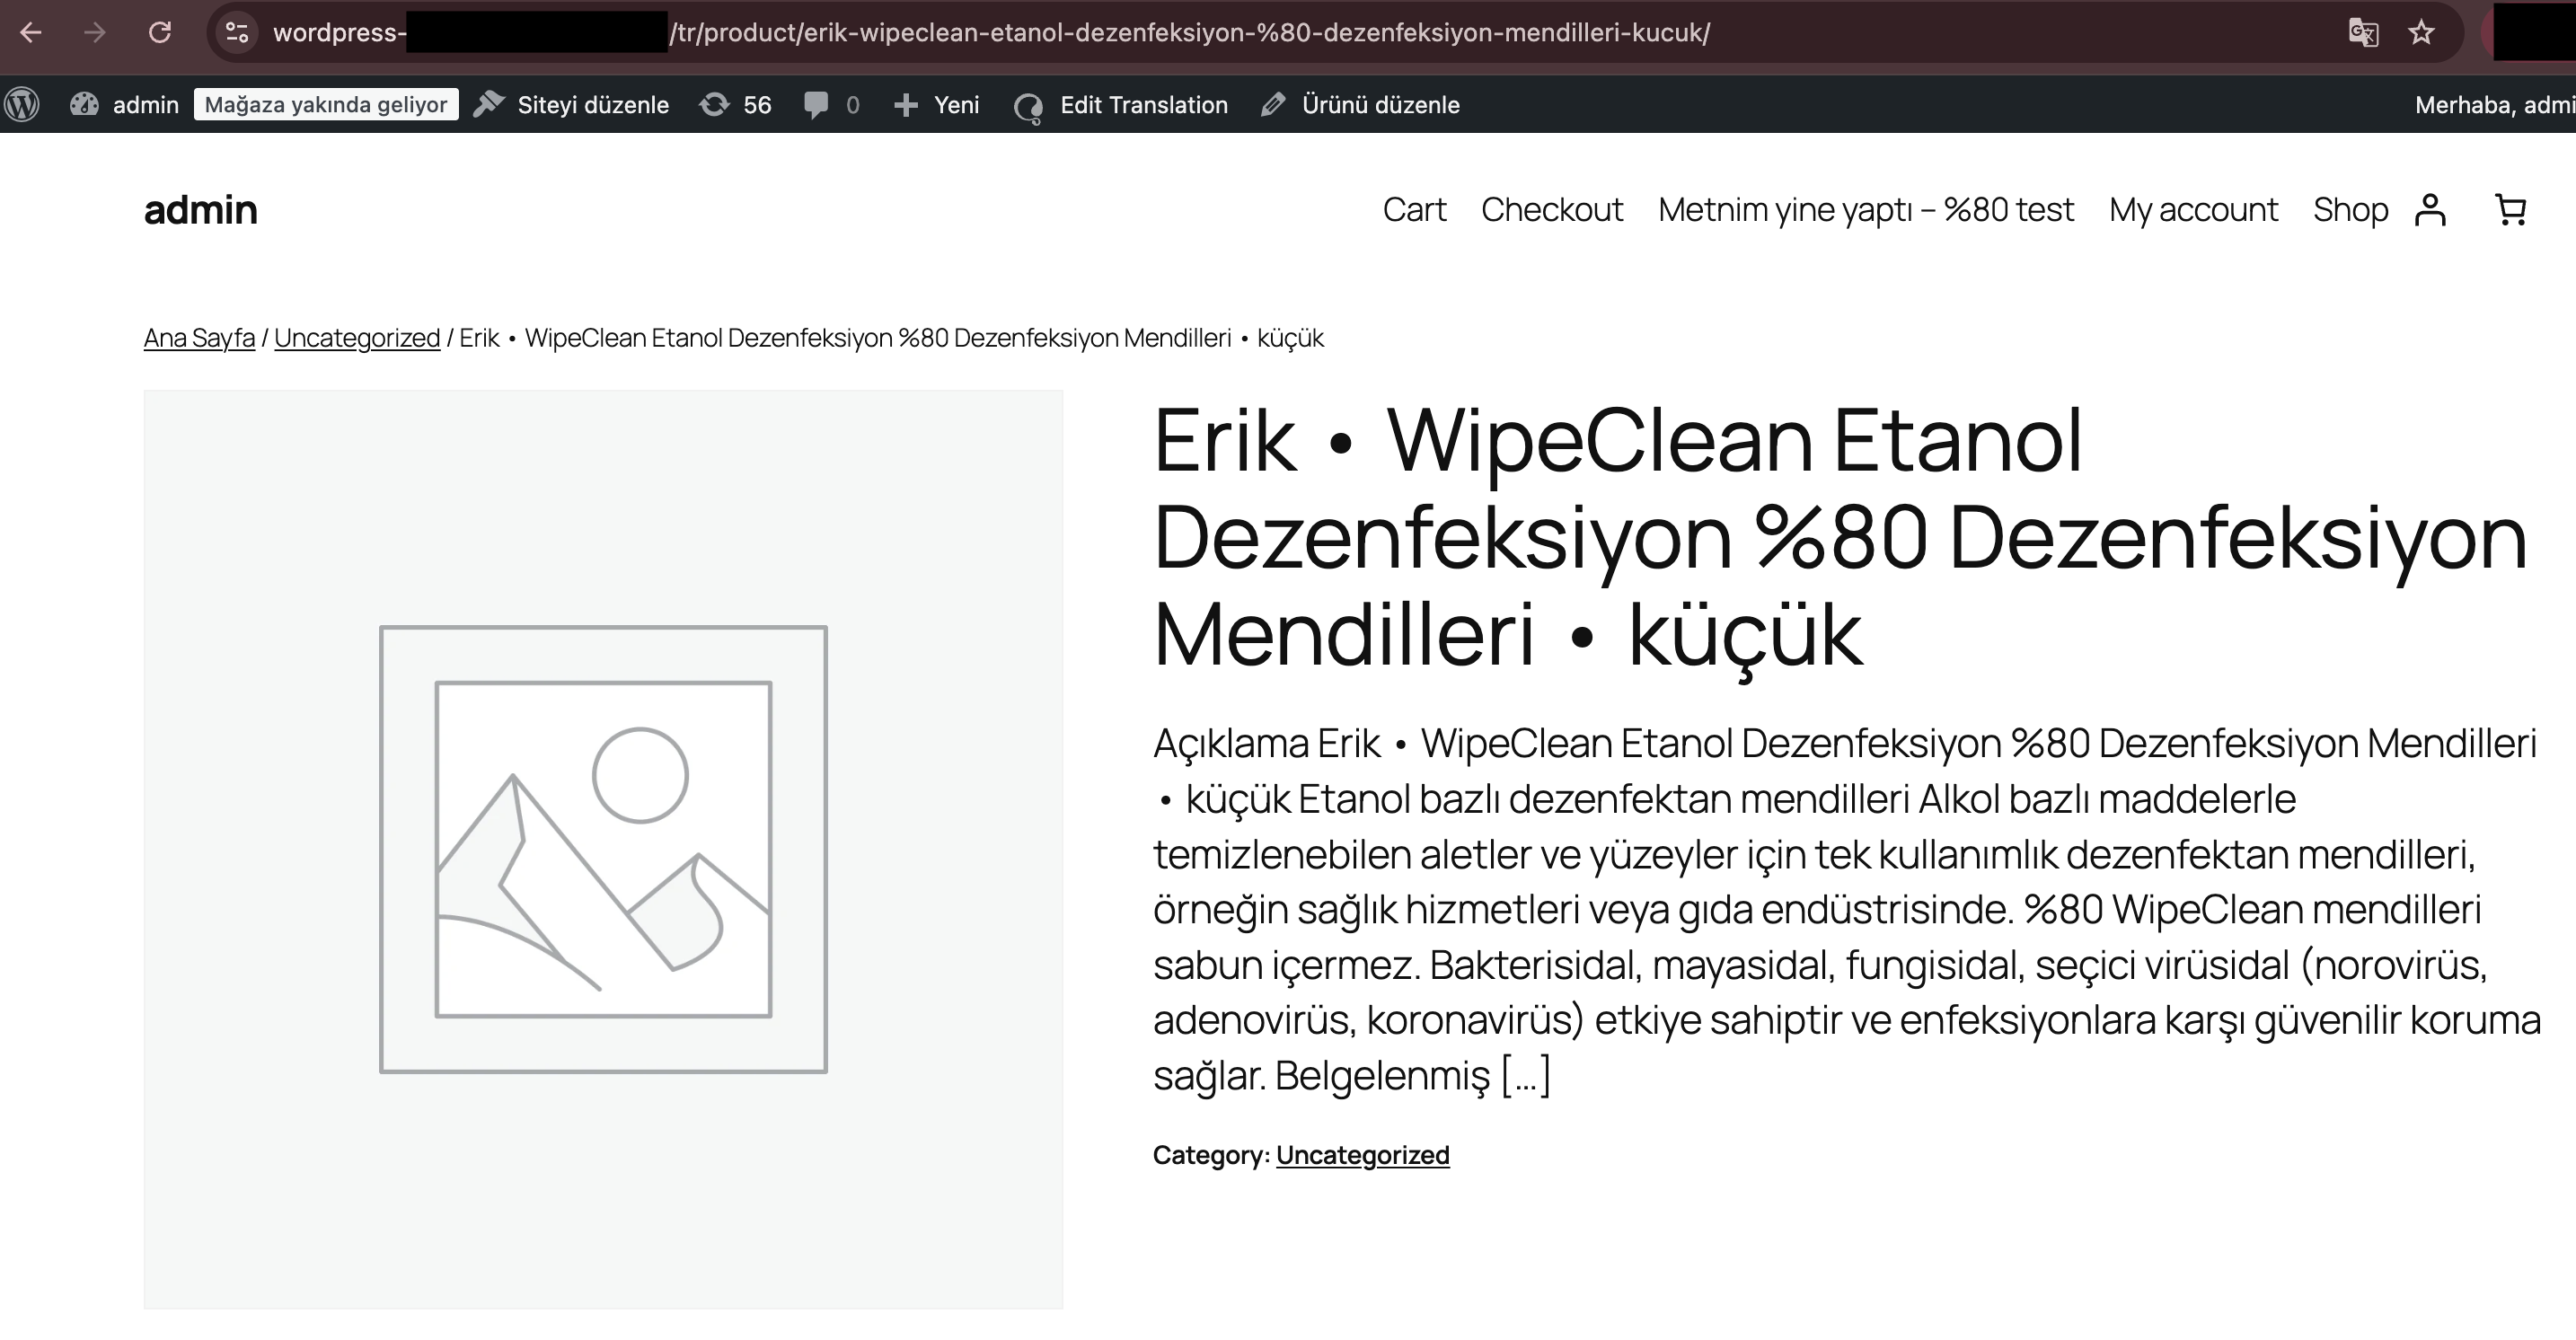Click Mağaza yakında geliyor badge
This screenshot has height=1340, width=2576.
tap(326, 105)
